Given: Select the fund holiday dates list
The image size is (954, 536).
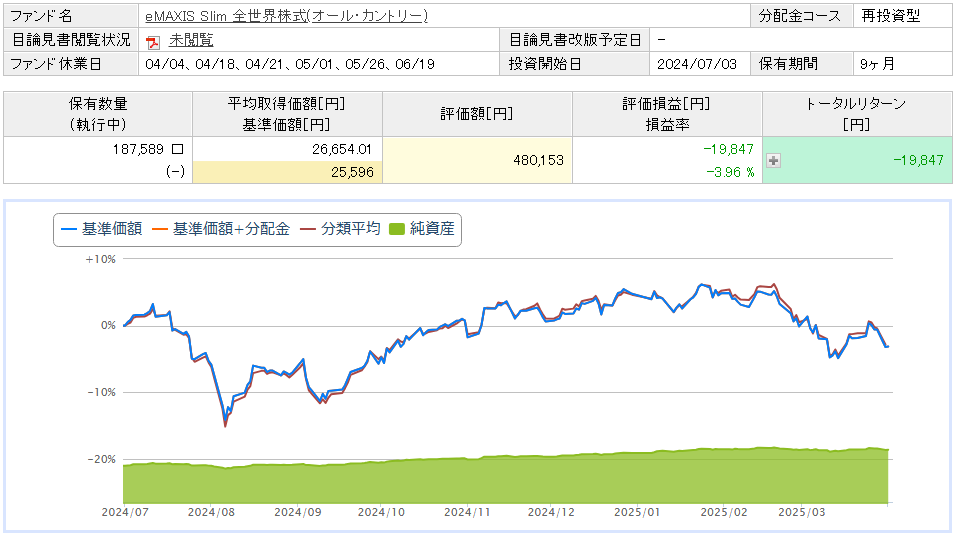Looking at the screenshot, I should [x=290, y=64].
